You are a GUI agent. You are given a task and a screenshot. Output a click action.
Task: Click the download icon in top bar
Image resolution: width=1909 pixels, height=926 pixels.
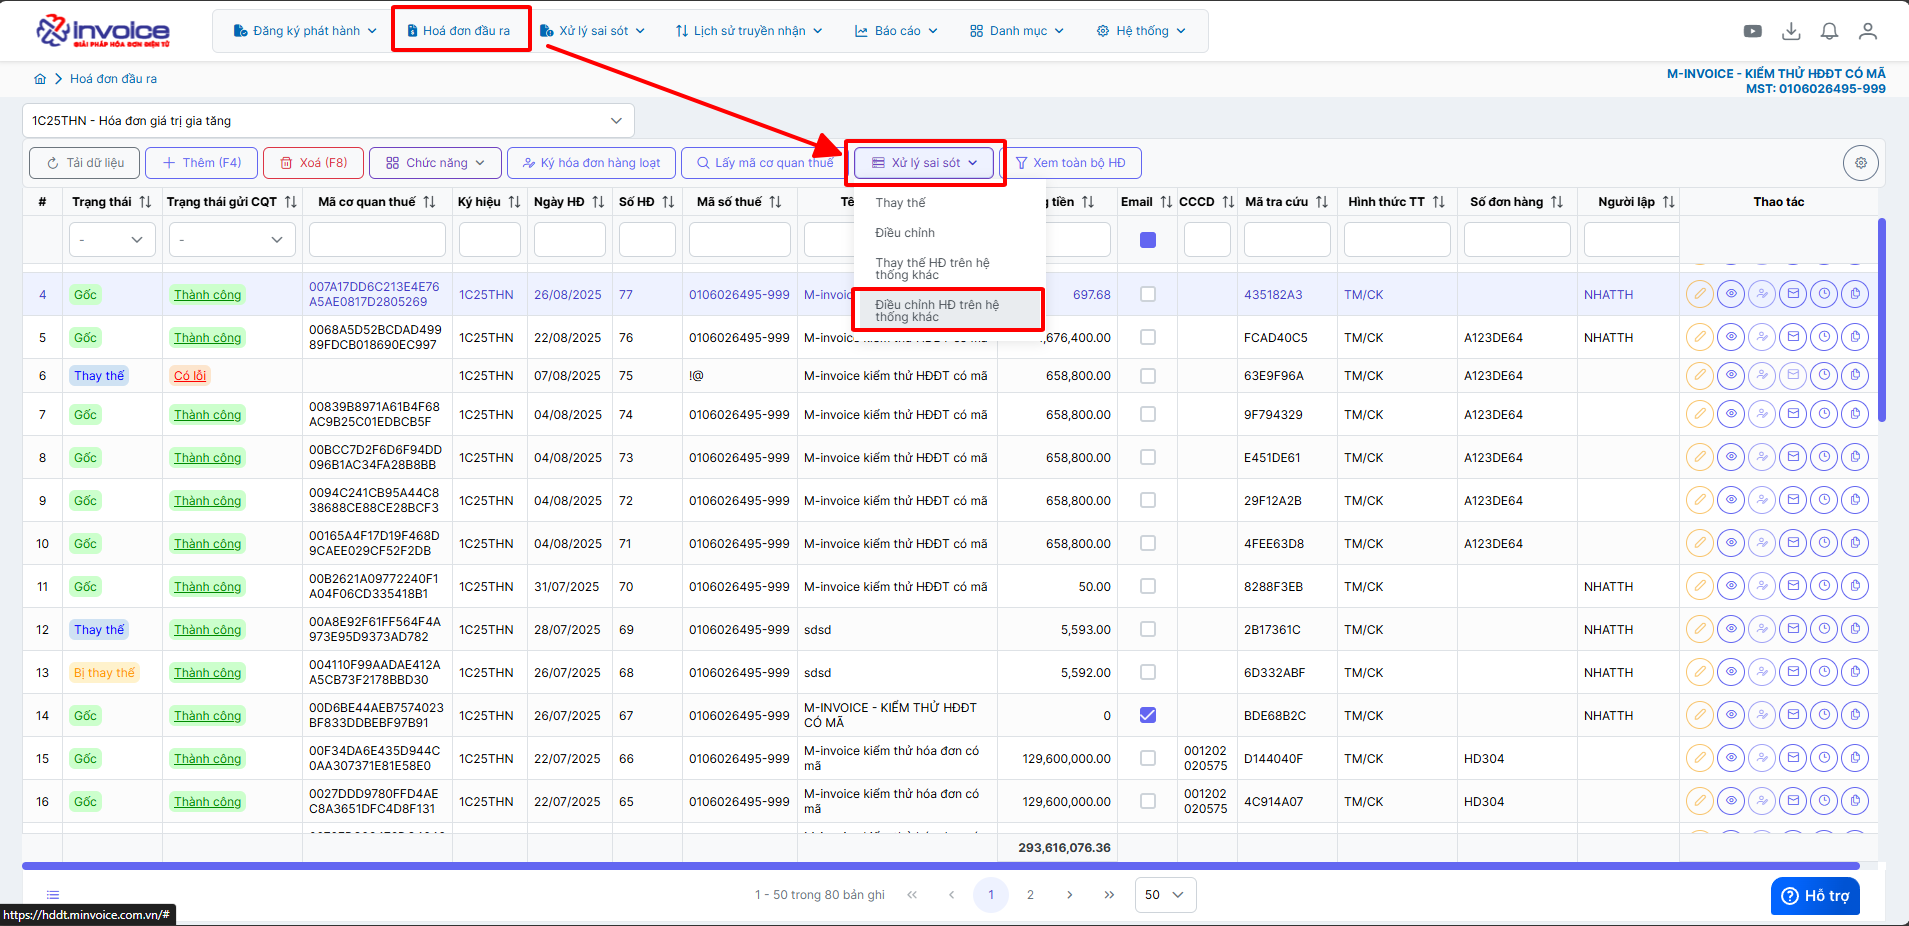[x=1791, y=31]
